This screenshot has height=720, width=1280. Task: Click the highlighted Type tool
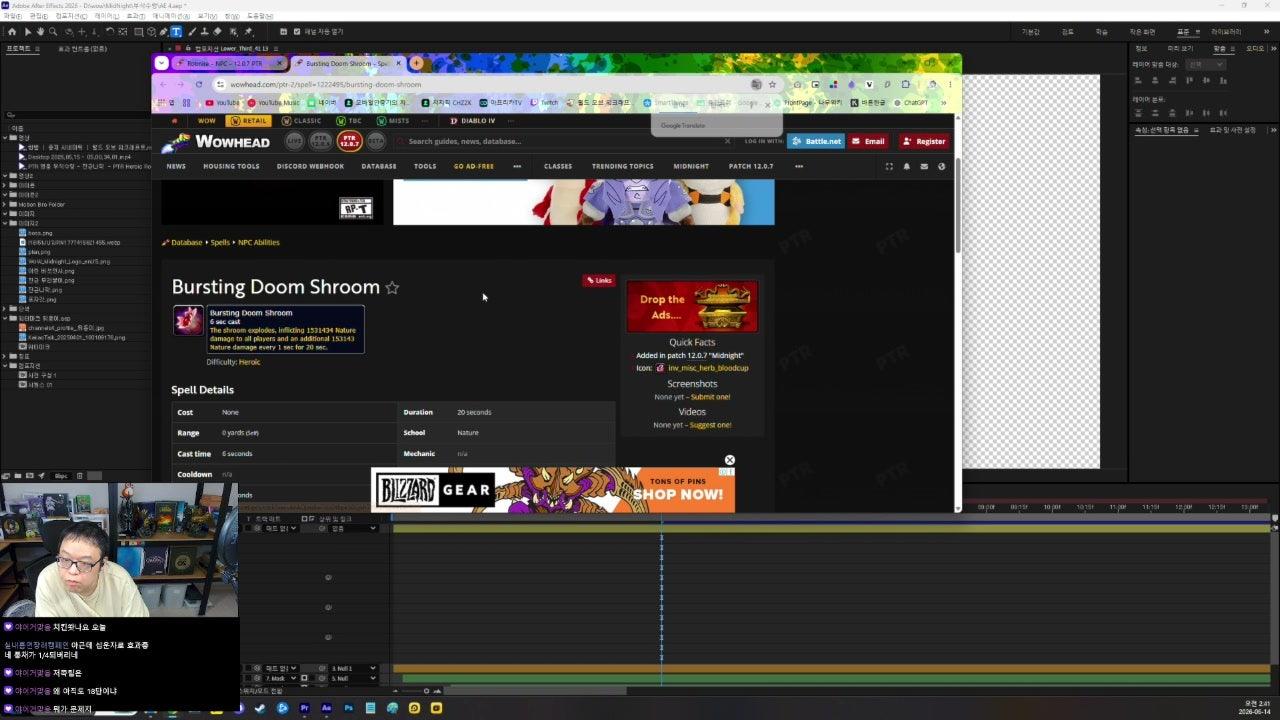click(176, 31)
